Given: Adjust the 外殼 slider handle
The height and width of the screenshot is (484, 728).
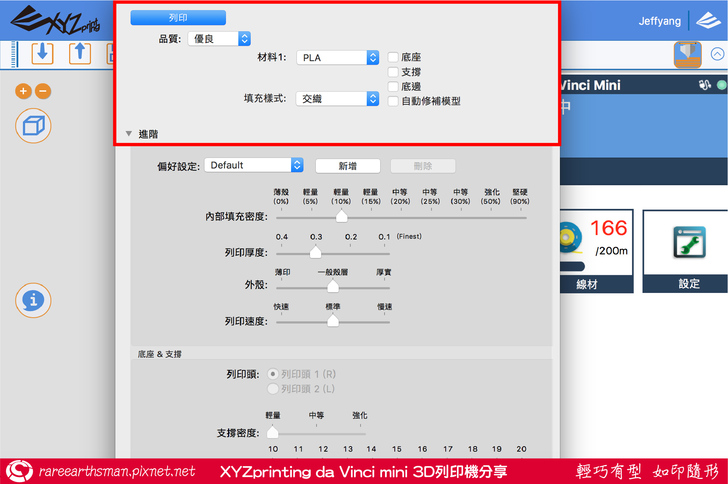Looking at the screenshot, I should click(333, 286).
